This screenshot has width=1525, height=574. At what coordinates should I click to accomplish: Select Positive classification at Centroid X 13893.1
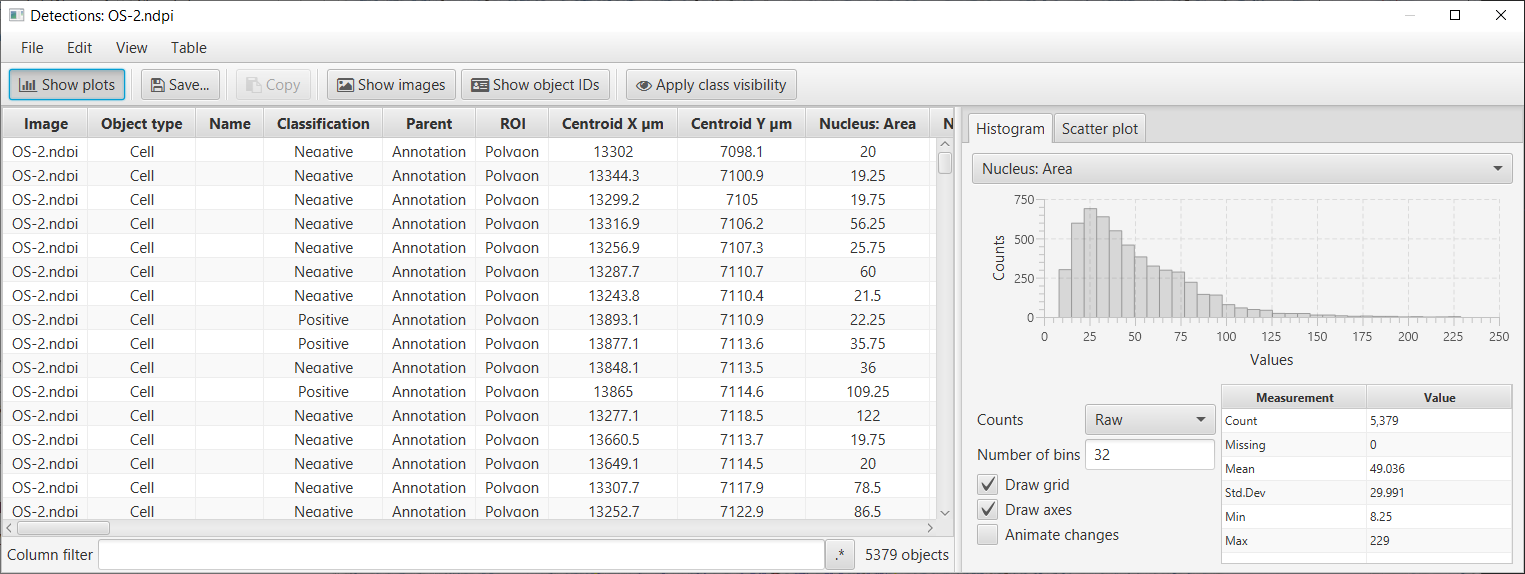tap(323, 320)
